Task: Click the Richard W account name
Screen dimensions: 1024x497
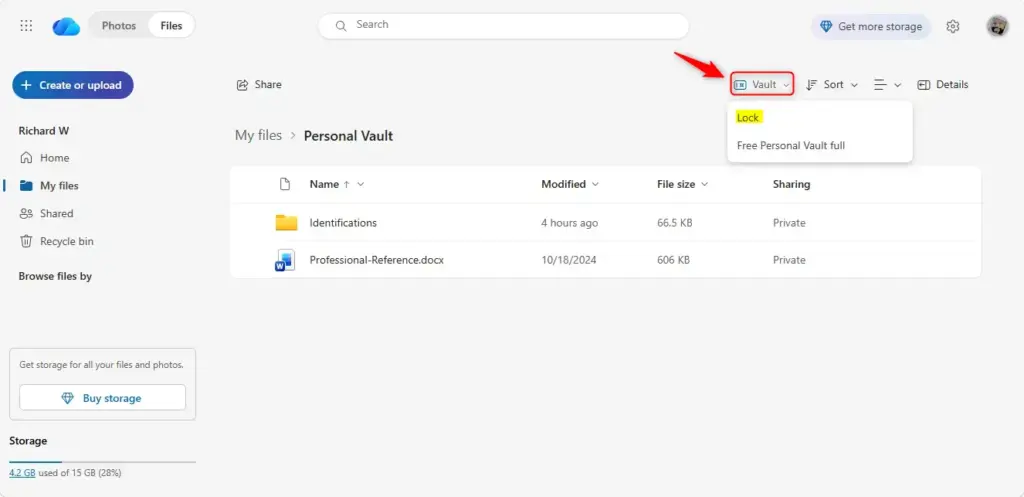Action: click(44, 131)
